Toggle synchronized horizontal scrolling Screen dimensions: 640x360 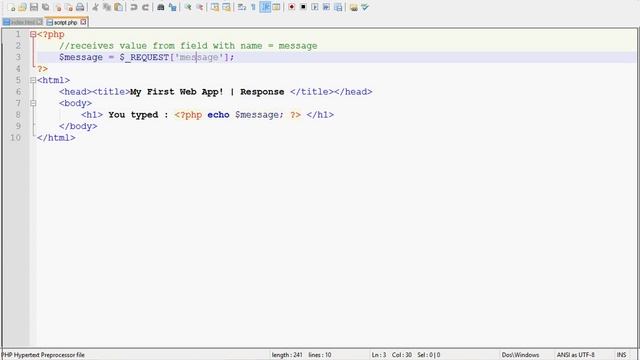pos(226,7)
